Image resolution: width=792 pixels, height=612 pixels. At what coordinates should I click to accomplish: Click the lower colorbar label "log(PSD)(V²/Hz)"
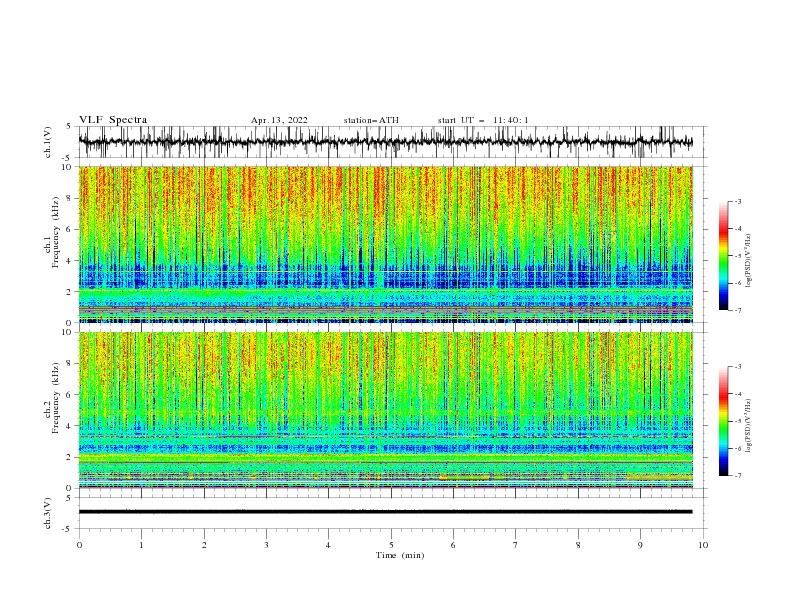(x=748, y=426)
